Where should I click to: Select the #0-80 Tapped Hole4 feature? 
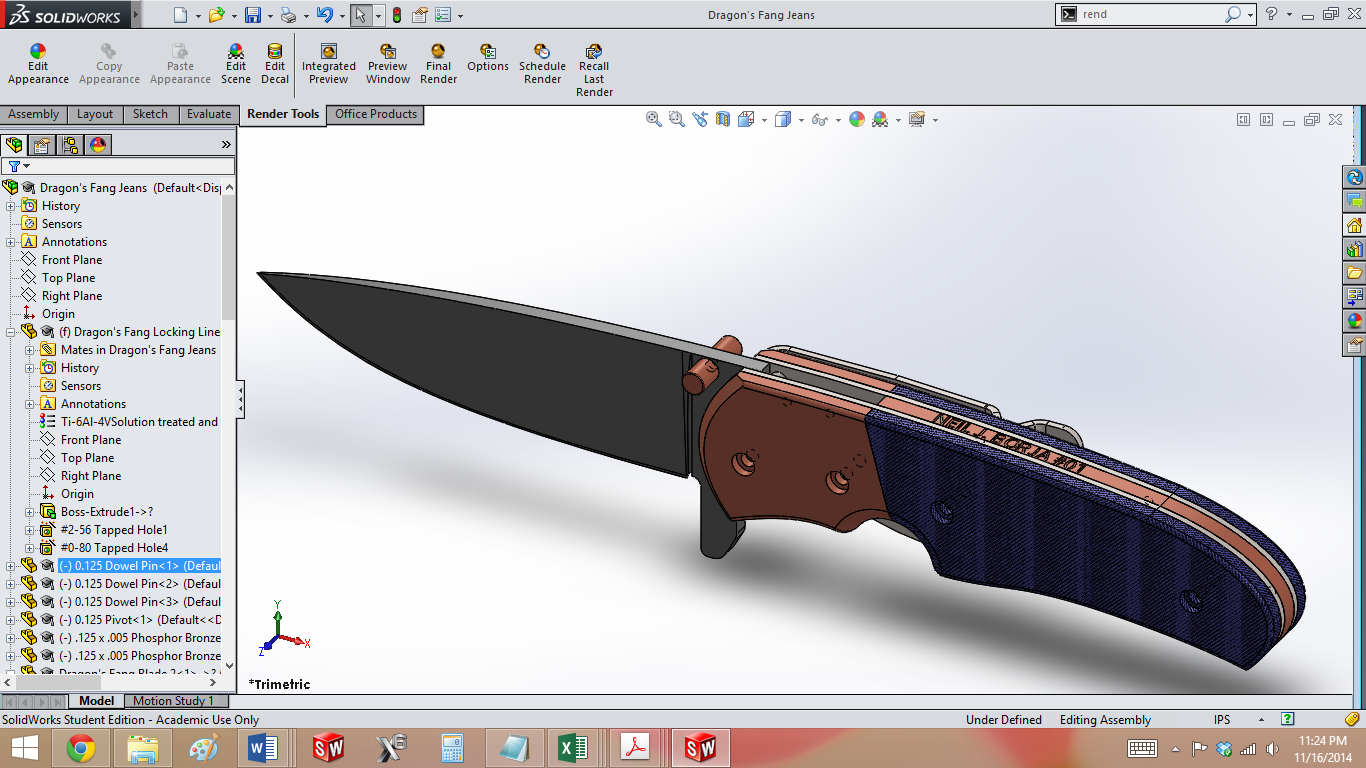(x=114, y=548)
